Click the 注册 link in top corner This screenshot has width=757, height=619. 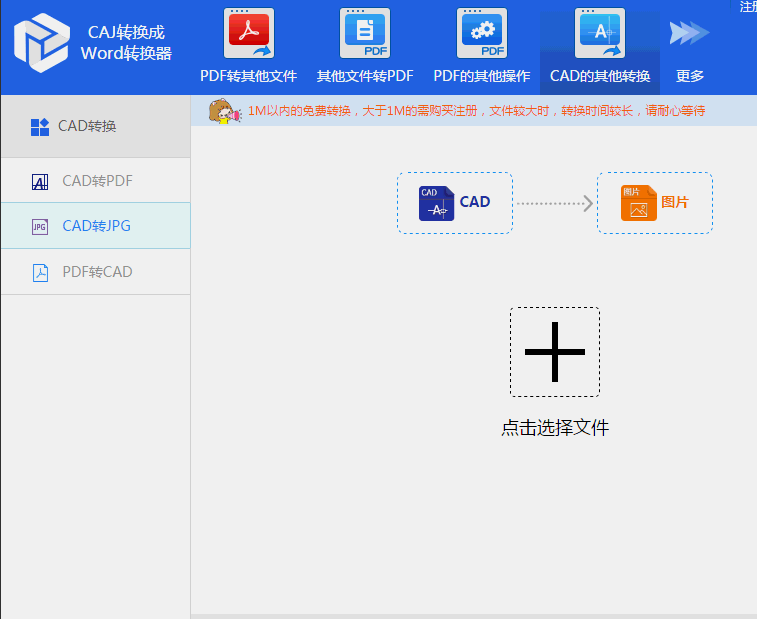pyautogui.click(x=748, y=7)
